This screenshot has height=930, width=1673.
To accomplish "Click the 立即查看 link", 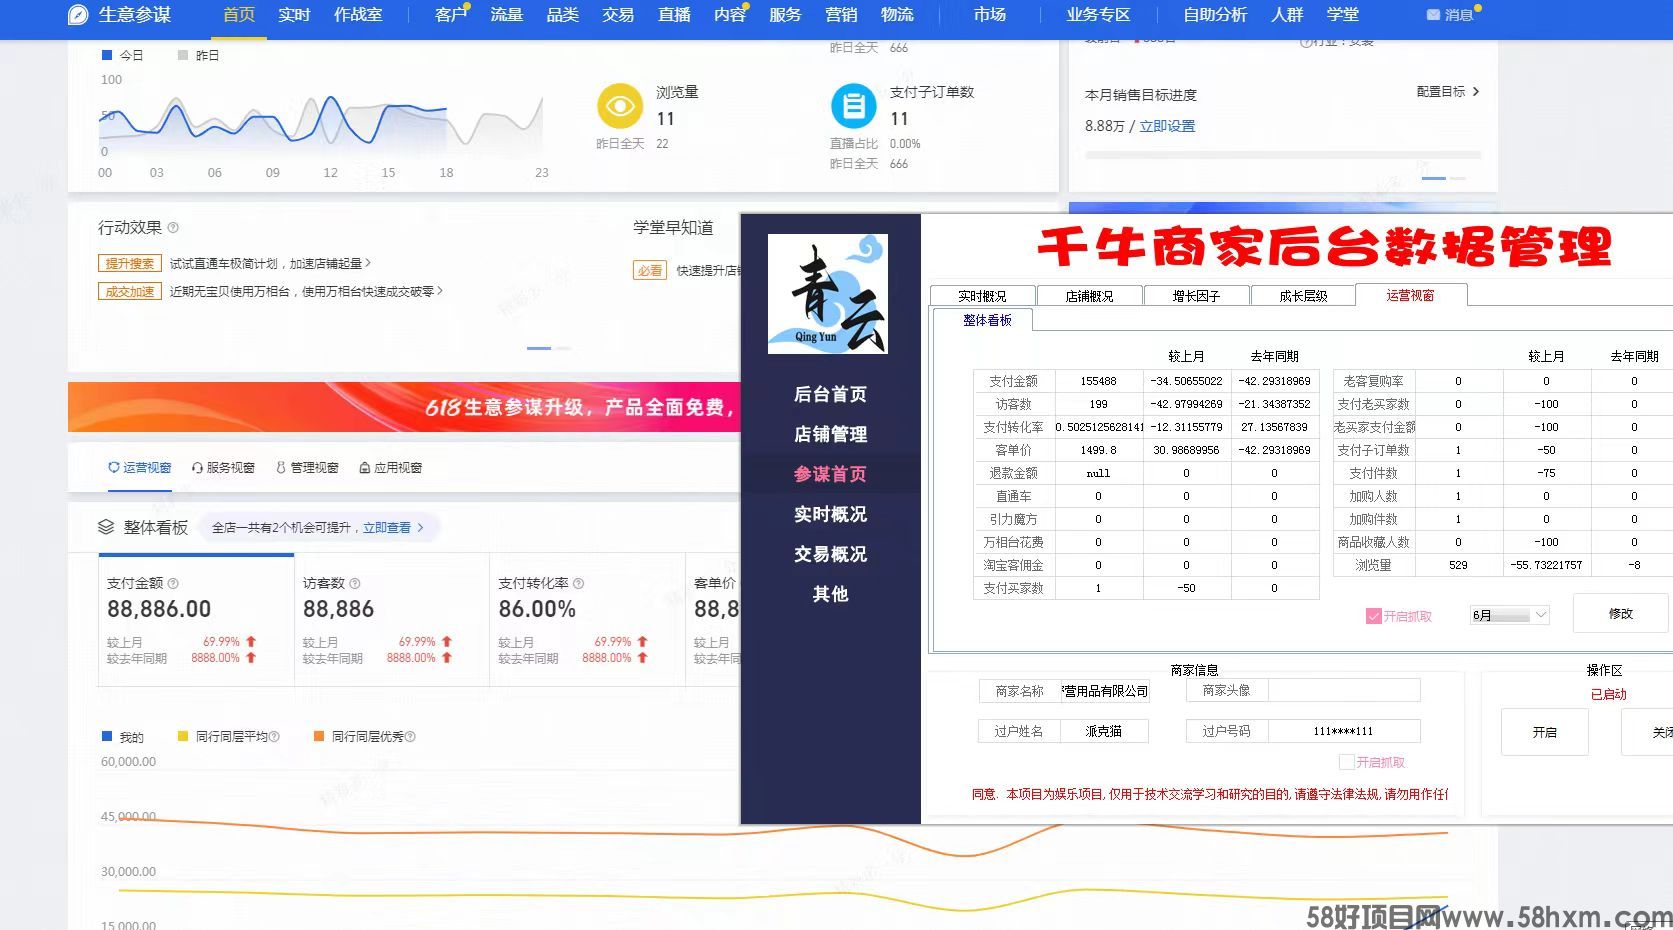I will coord(387,527).
